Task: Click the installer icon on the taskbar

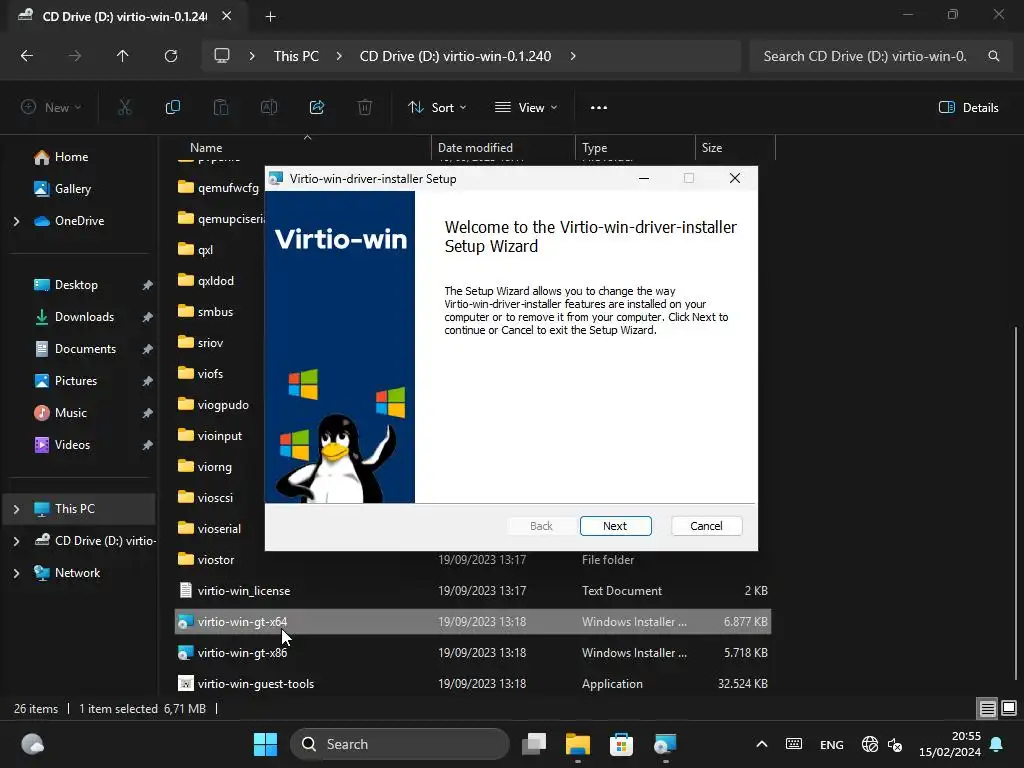Action: tap(665, 744)
